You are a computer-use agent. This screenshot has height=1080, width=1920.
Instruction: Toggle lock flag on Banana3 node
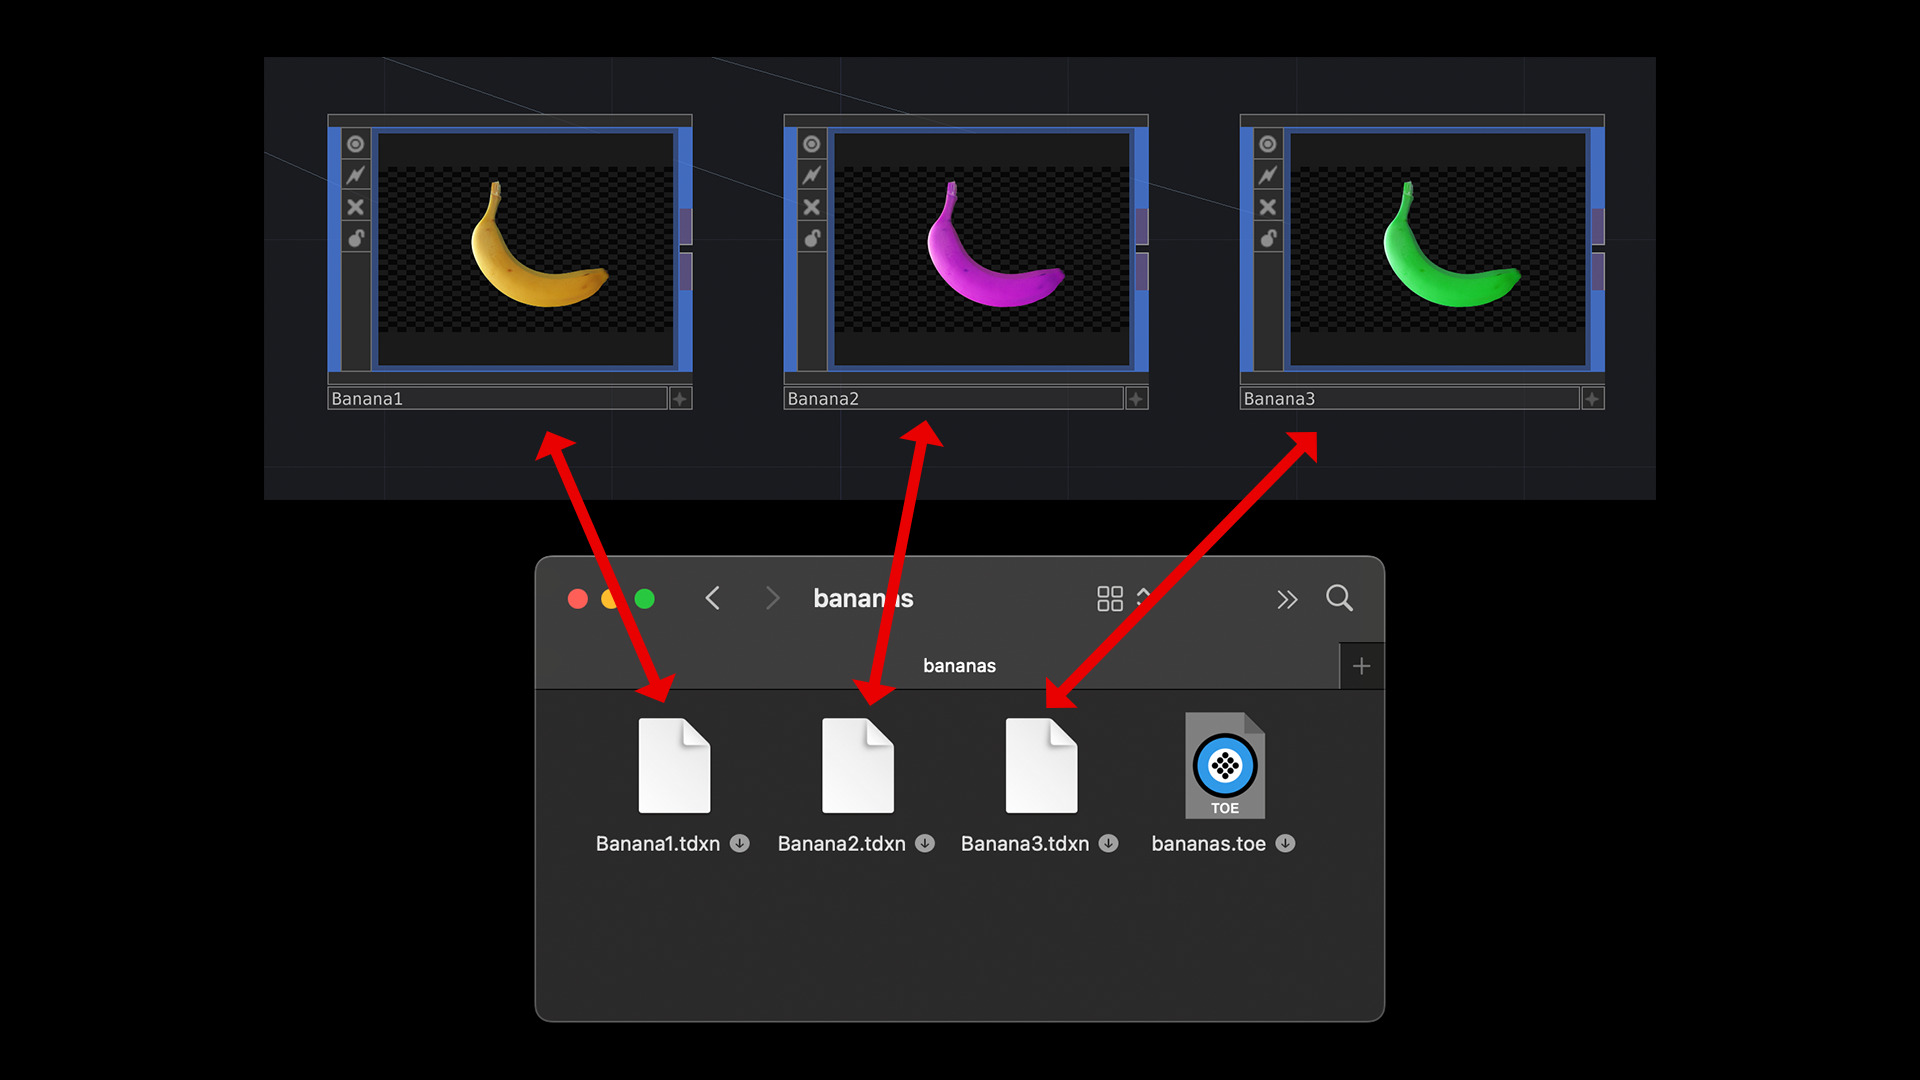click(1267, 238)
